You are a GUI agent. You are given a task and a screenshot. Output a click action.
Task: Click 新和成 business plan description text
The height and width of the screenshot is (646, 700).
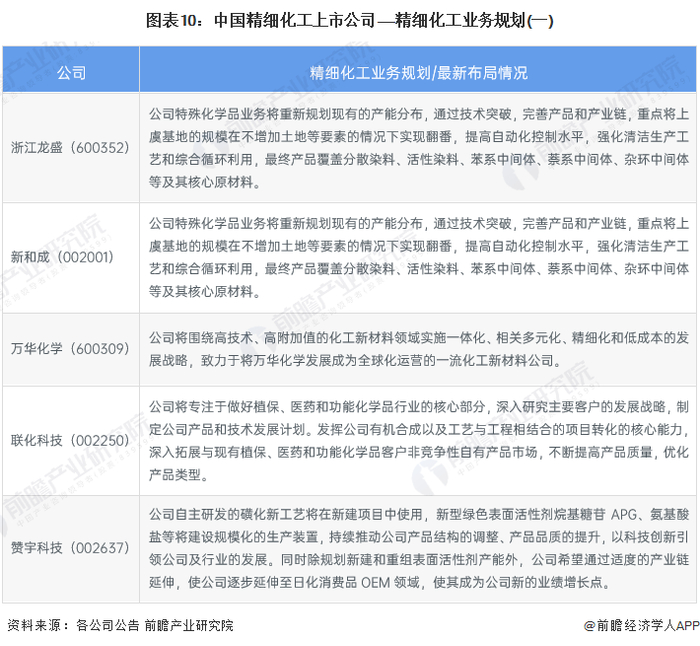(x=419, y=257)
